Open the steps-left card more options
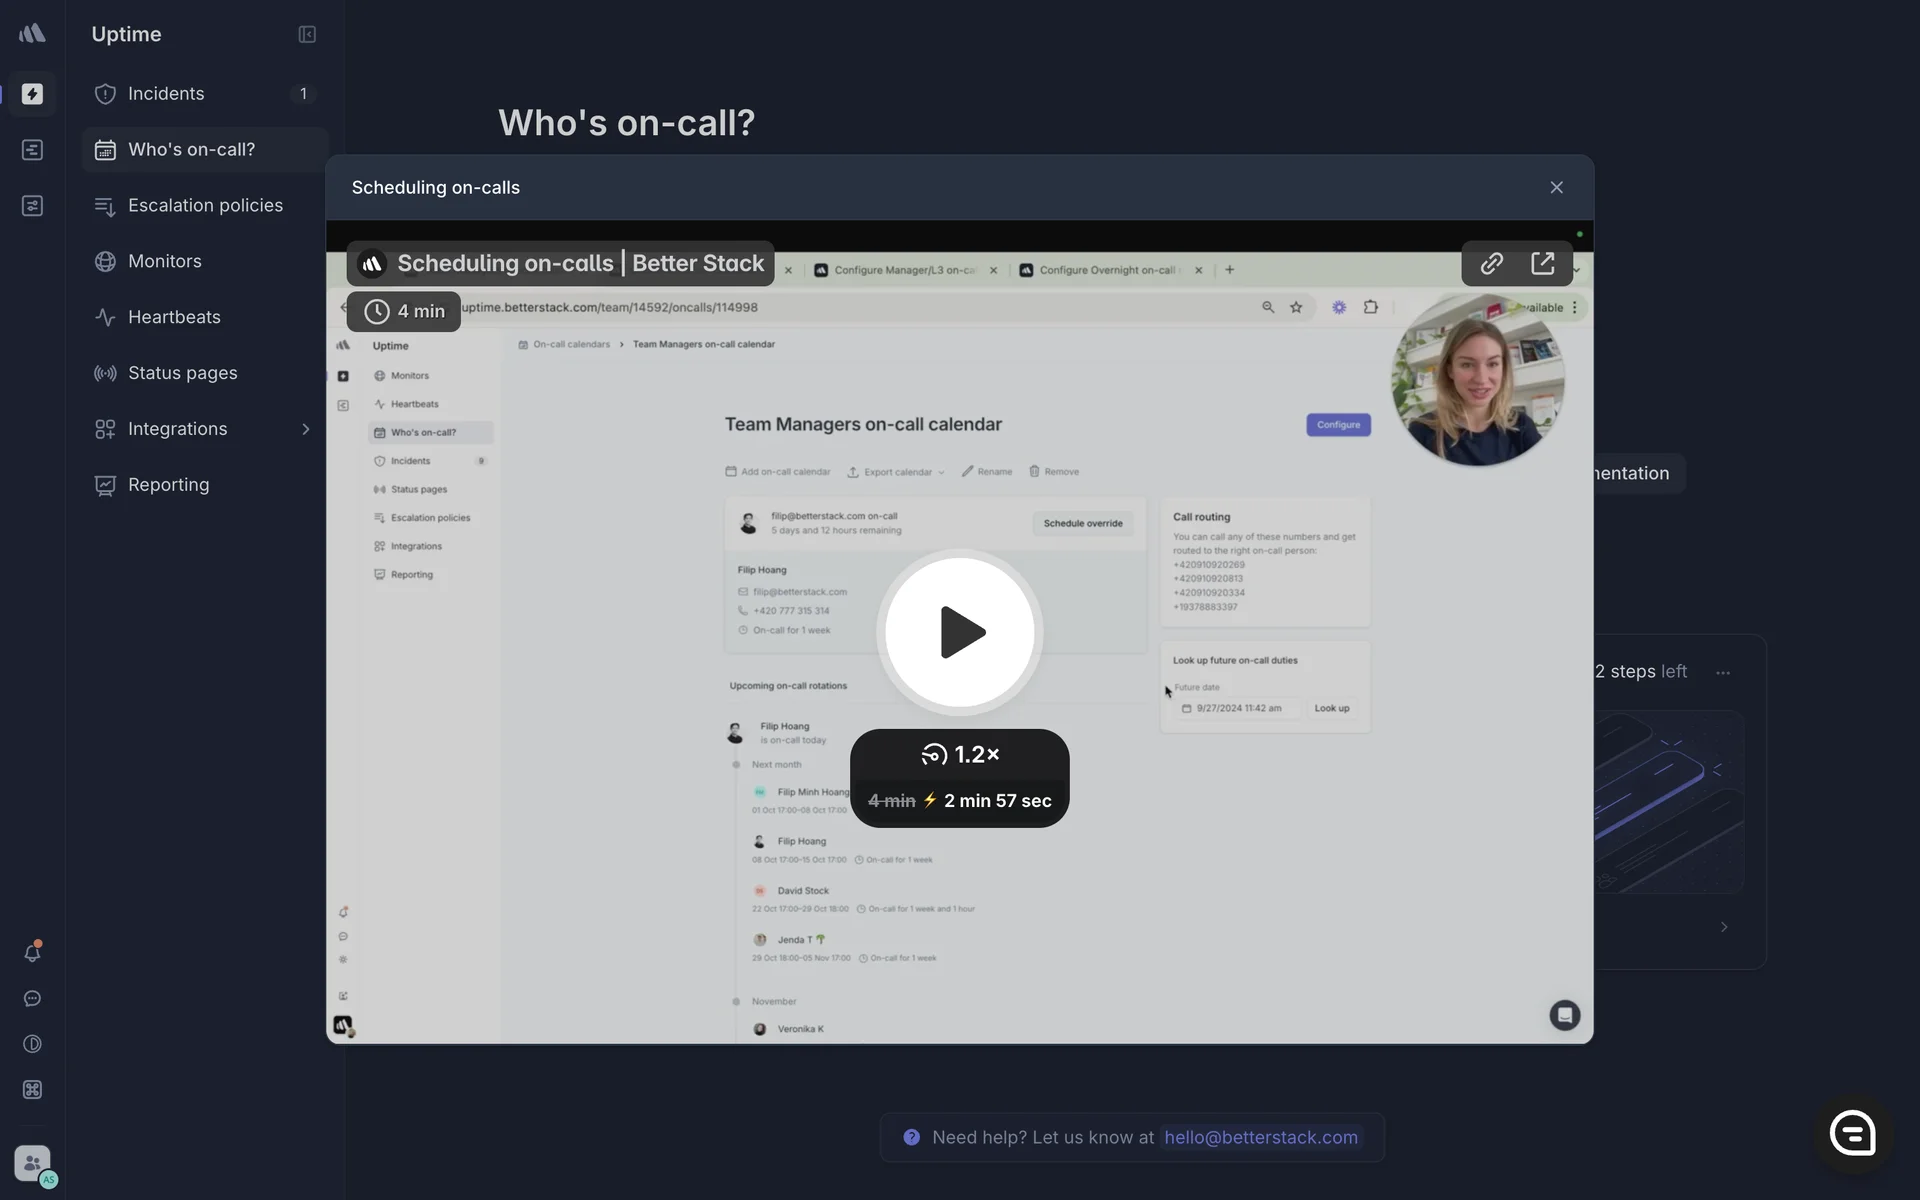 coord(1722,673)
